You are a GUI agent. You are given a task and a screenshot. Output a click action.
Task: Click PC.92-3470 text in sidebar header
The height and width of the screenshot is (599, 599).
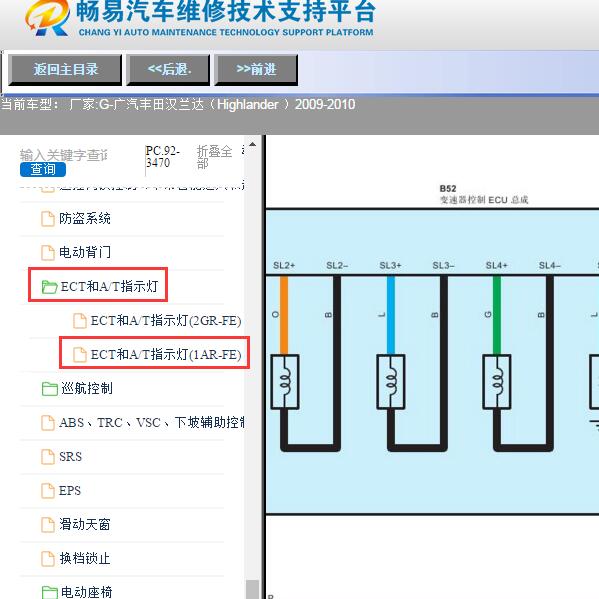163,157
